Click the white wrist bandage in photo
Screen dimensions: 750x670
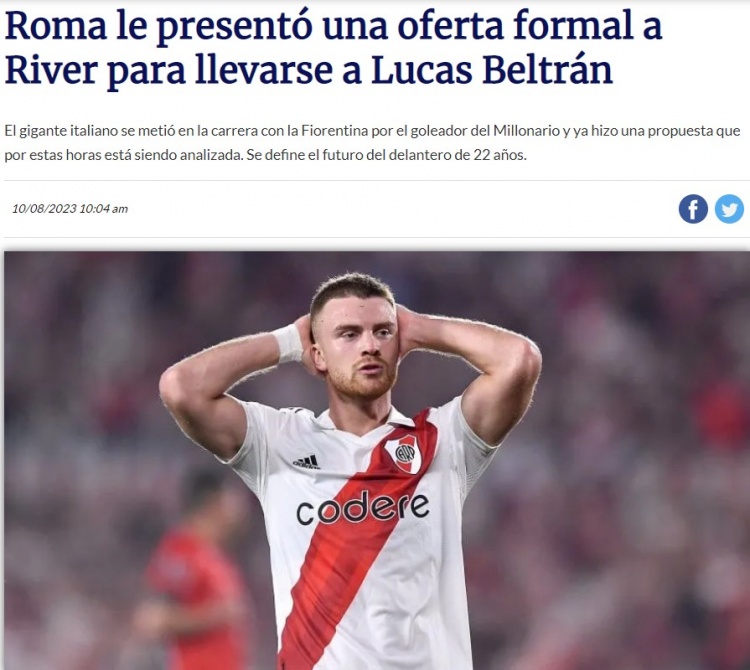tap(288, 343)
